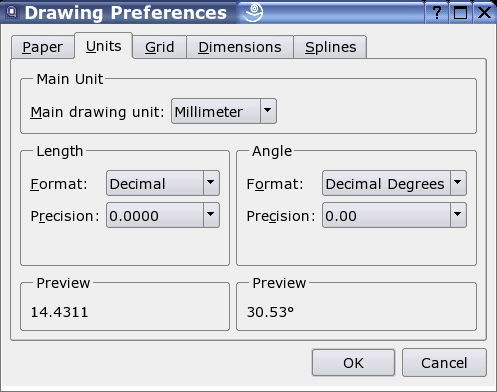The image size is (497, 392).
Task: Open the Main drawing unit Millimeter dropdown
Action: pyautogui.click(x=224, y=111)
